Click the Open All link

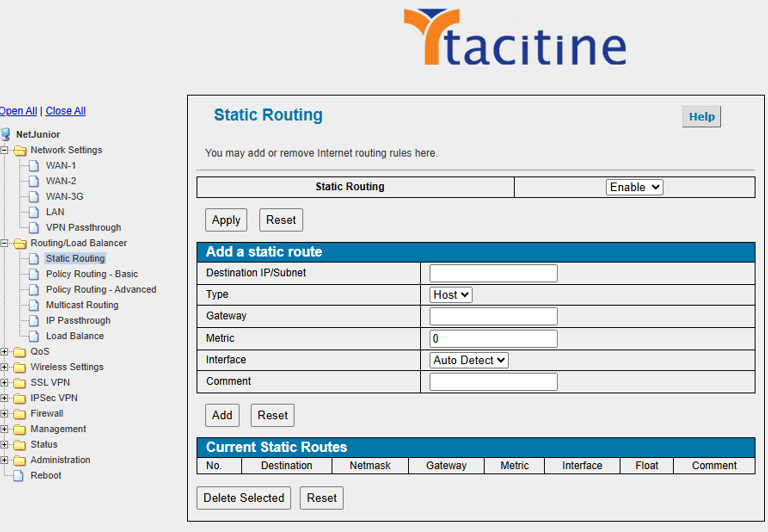18,111
